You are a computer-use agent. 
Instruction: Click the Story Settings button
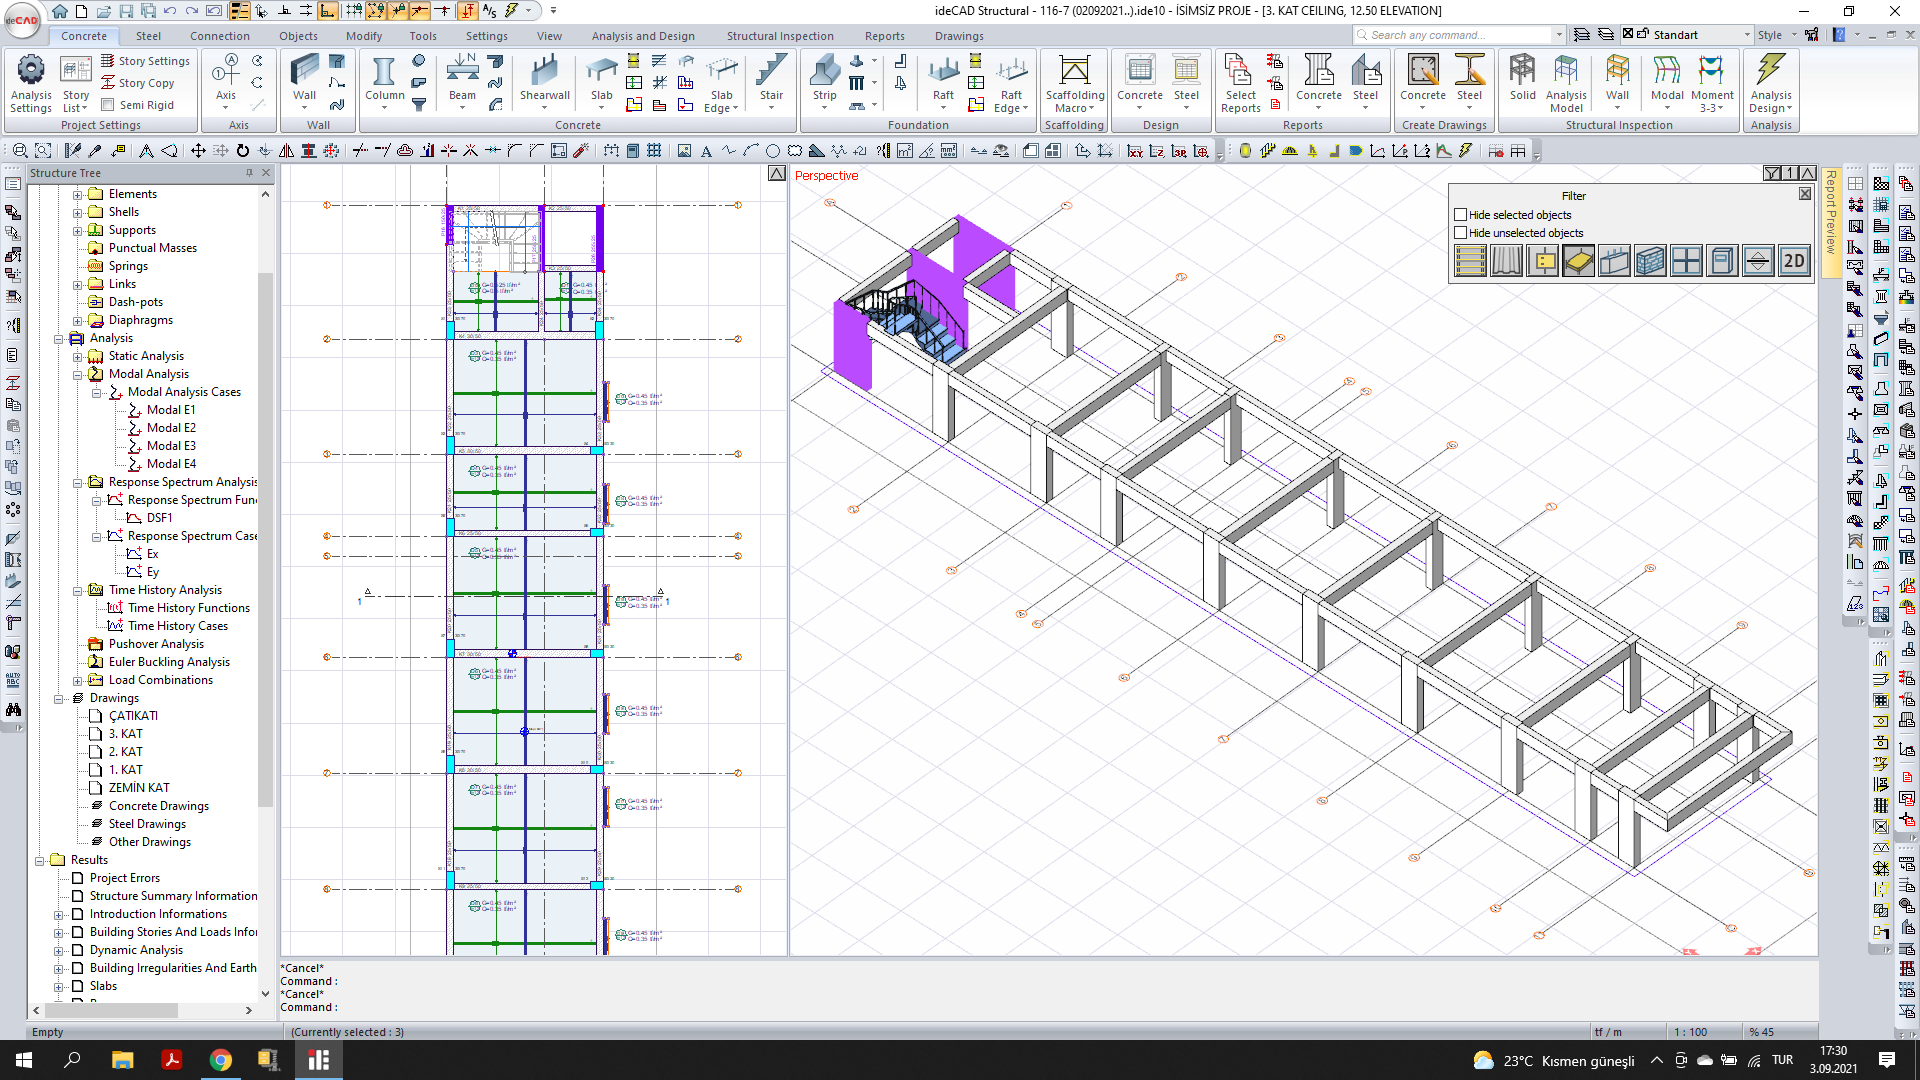click(145, 61)
